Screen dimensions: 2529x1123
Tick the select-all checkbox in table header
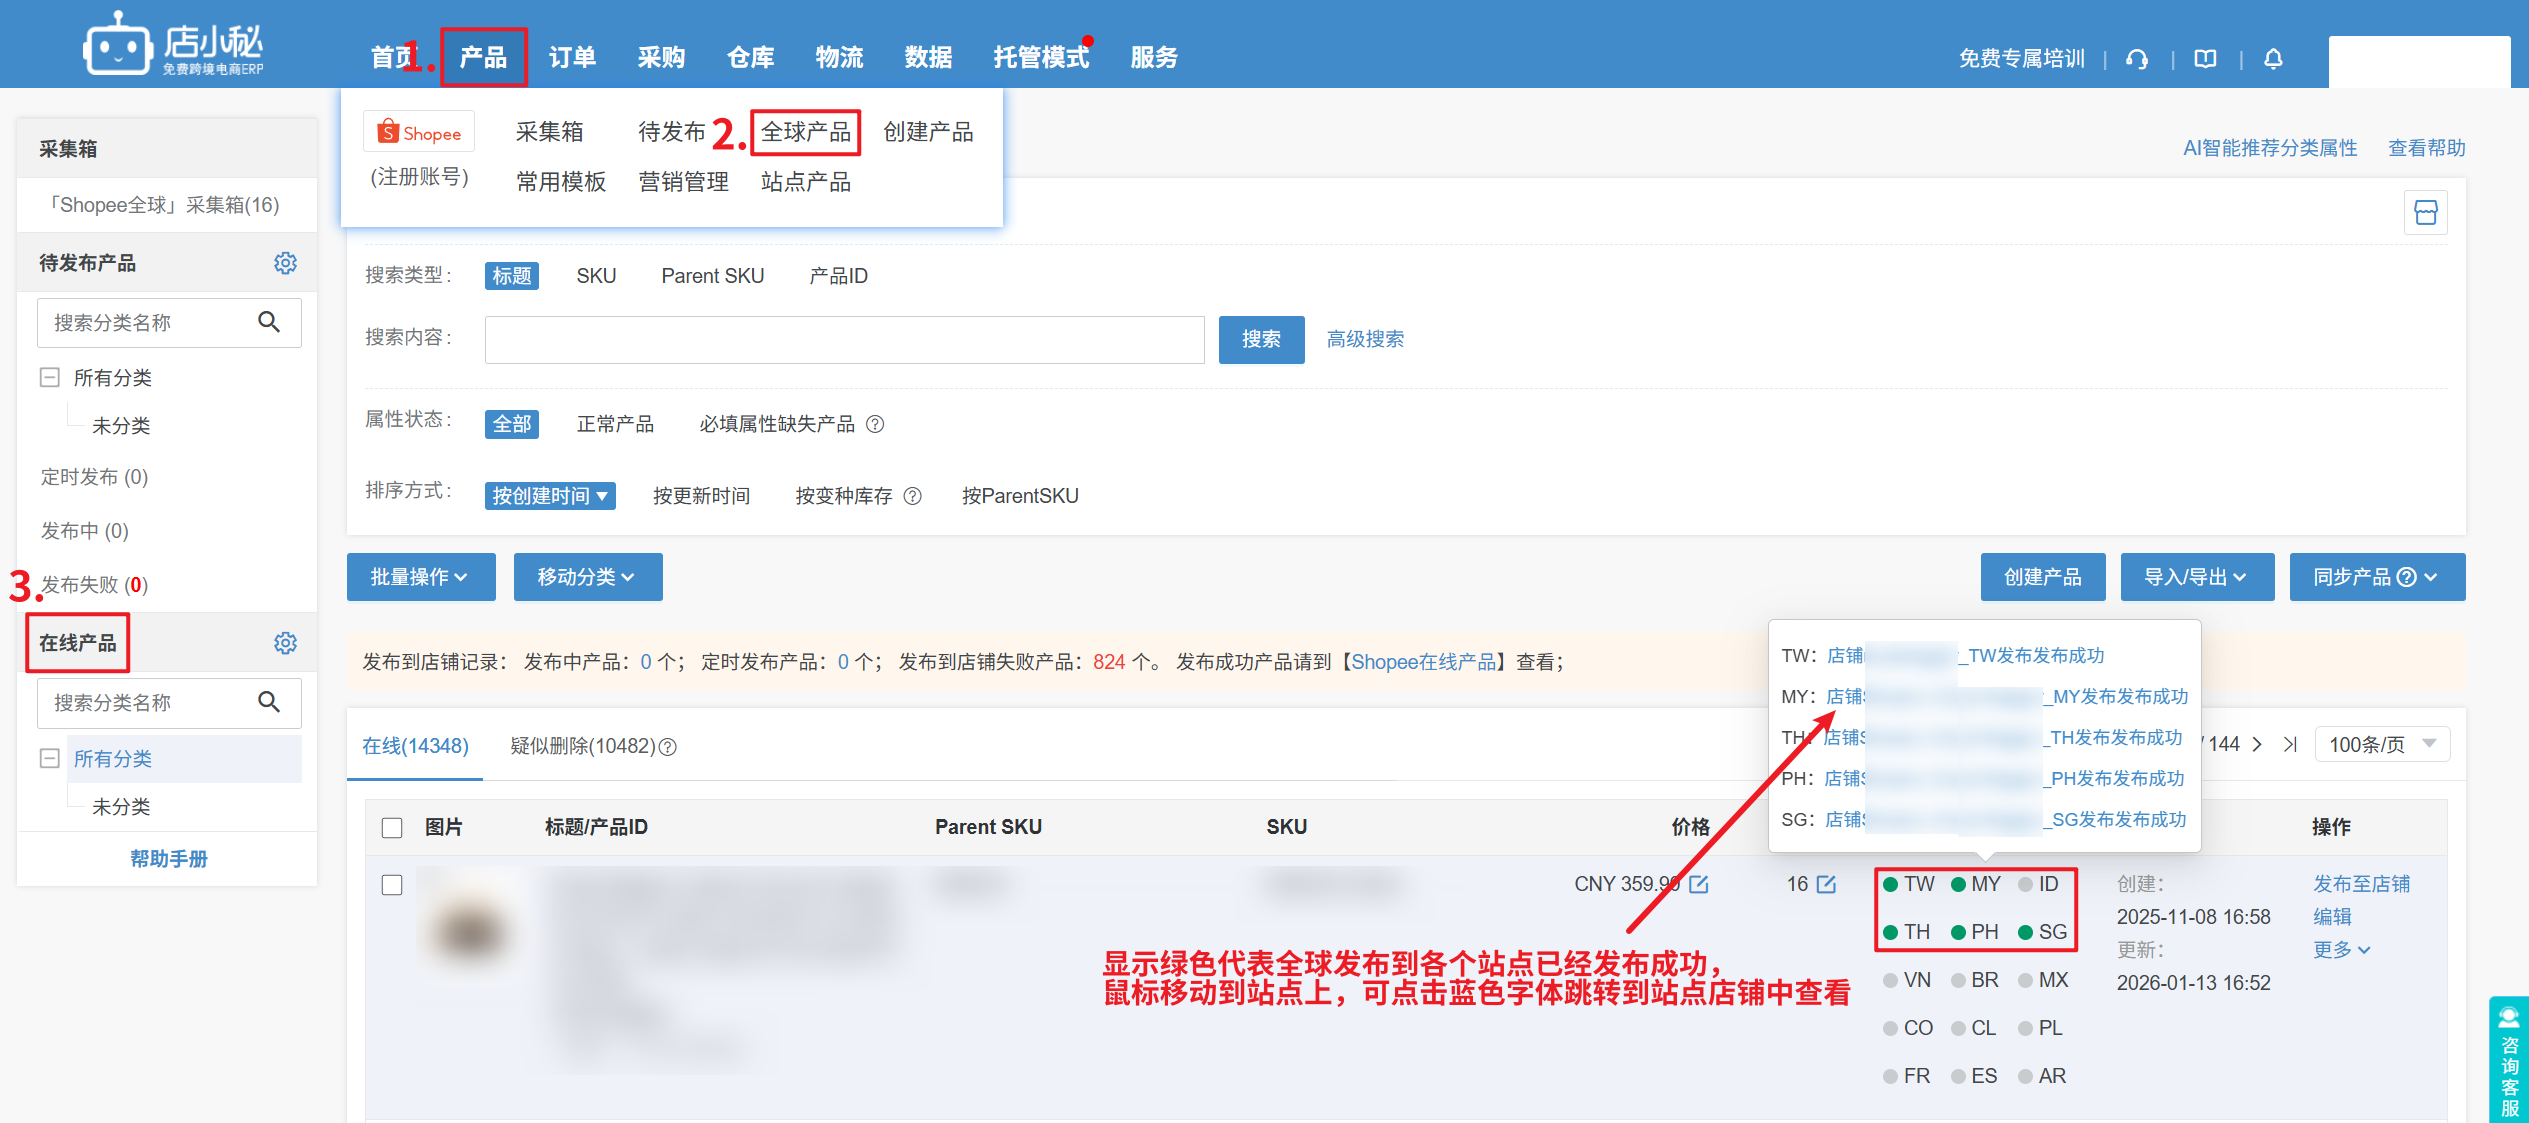[392, 827]
